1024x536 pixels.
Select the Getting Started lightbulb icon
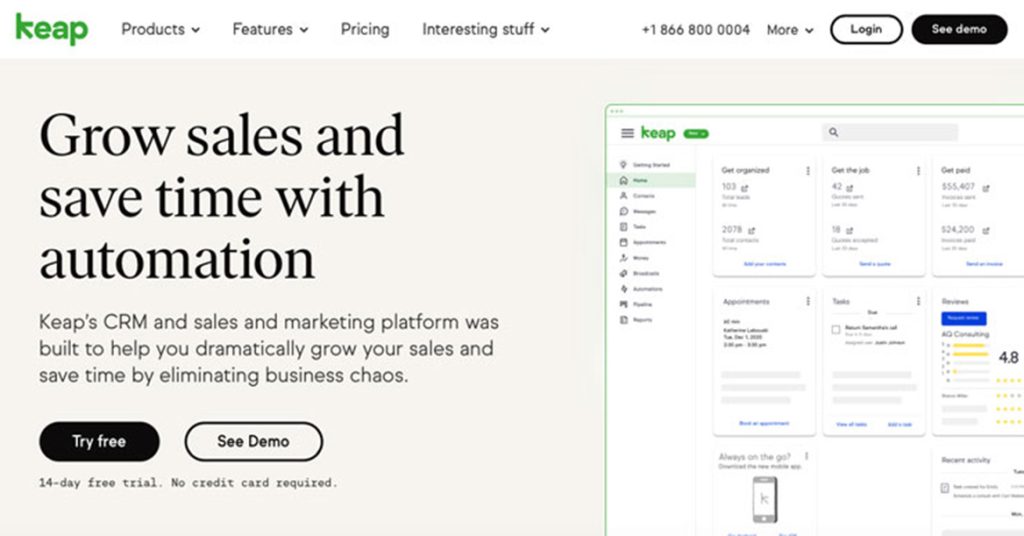[x=623, y=165]
